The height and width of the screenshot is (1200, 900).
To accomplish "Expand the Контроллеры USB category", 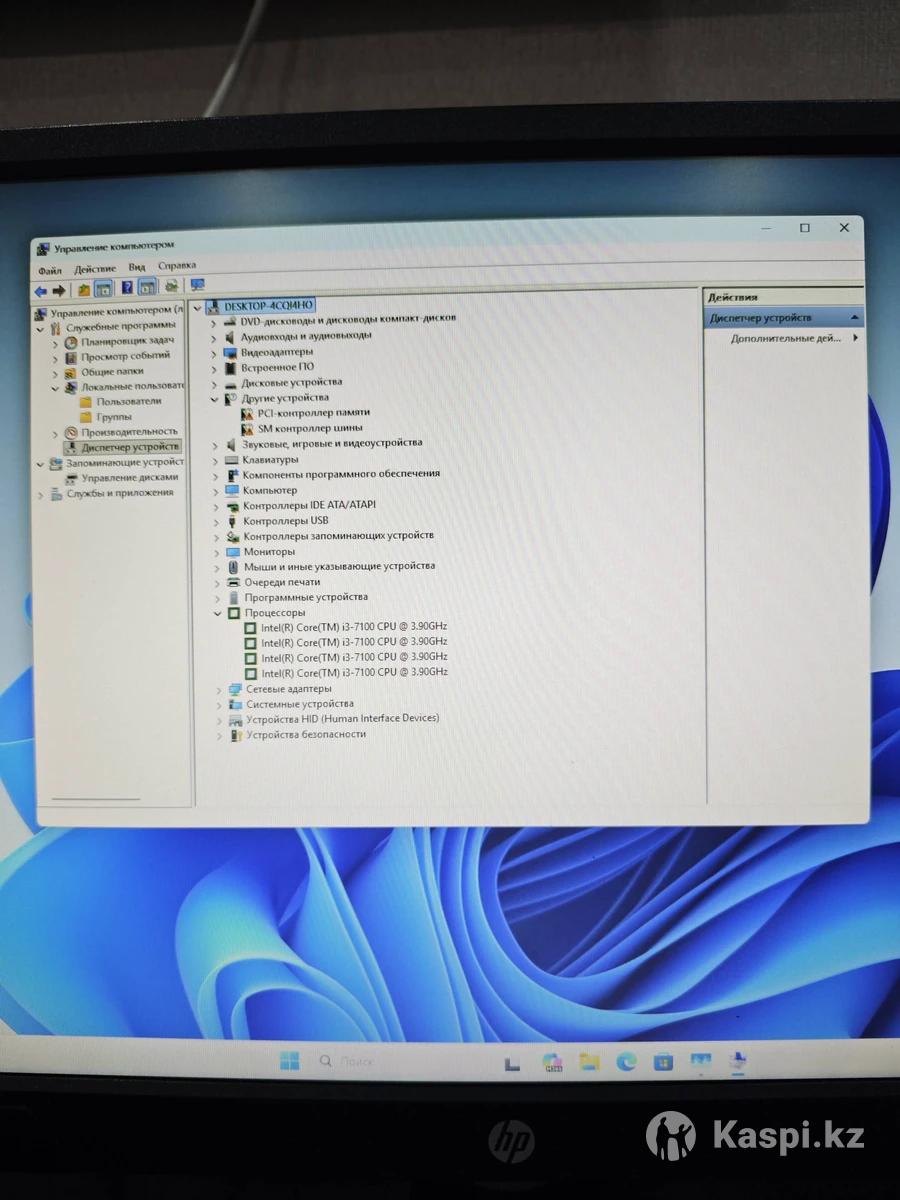I will (217, 521).
